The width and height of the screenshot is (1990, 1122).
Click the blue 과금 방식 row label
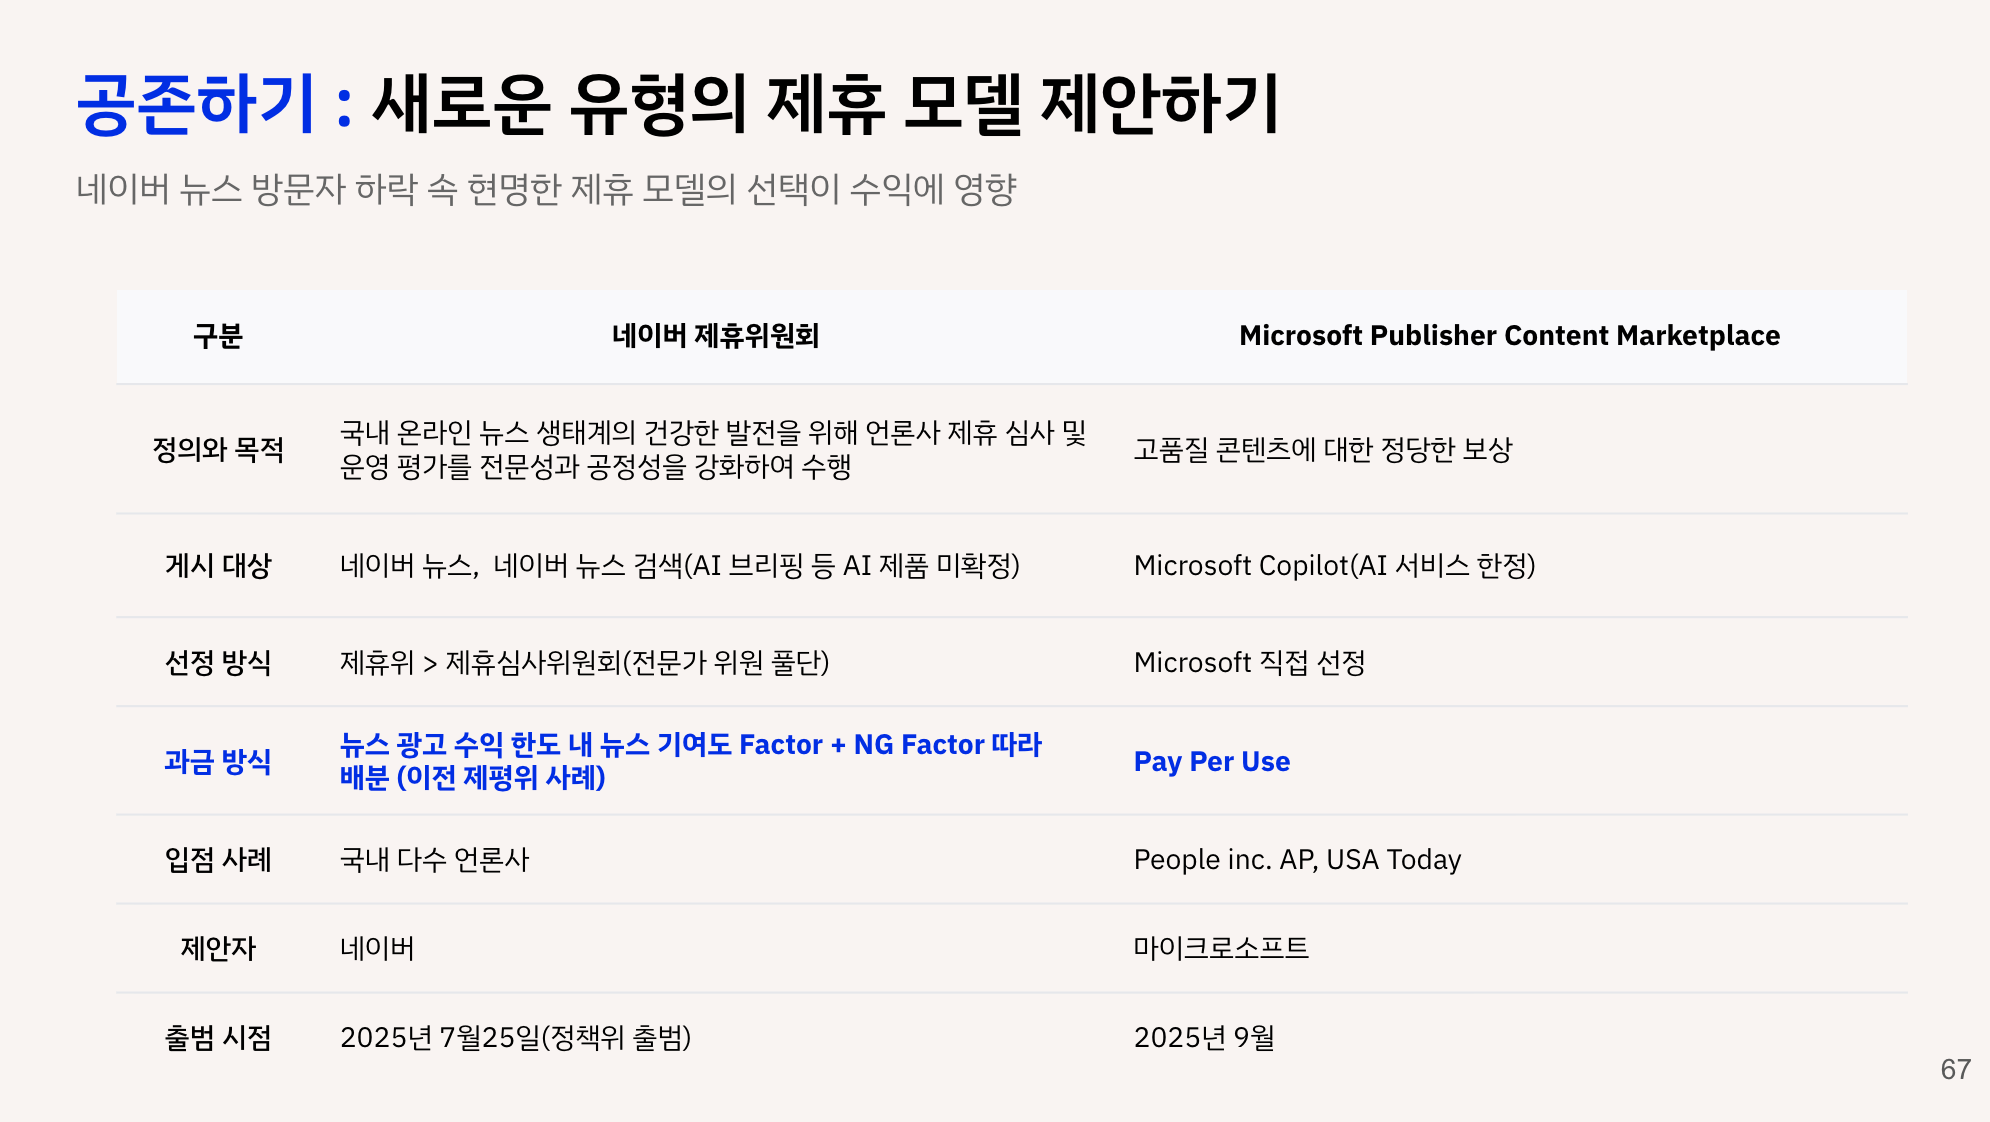tap(217, 762)
